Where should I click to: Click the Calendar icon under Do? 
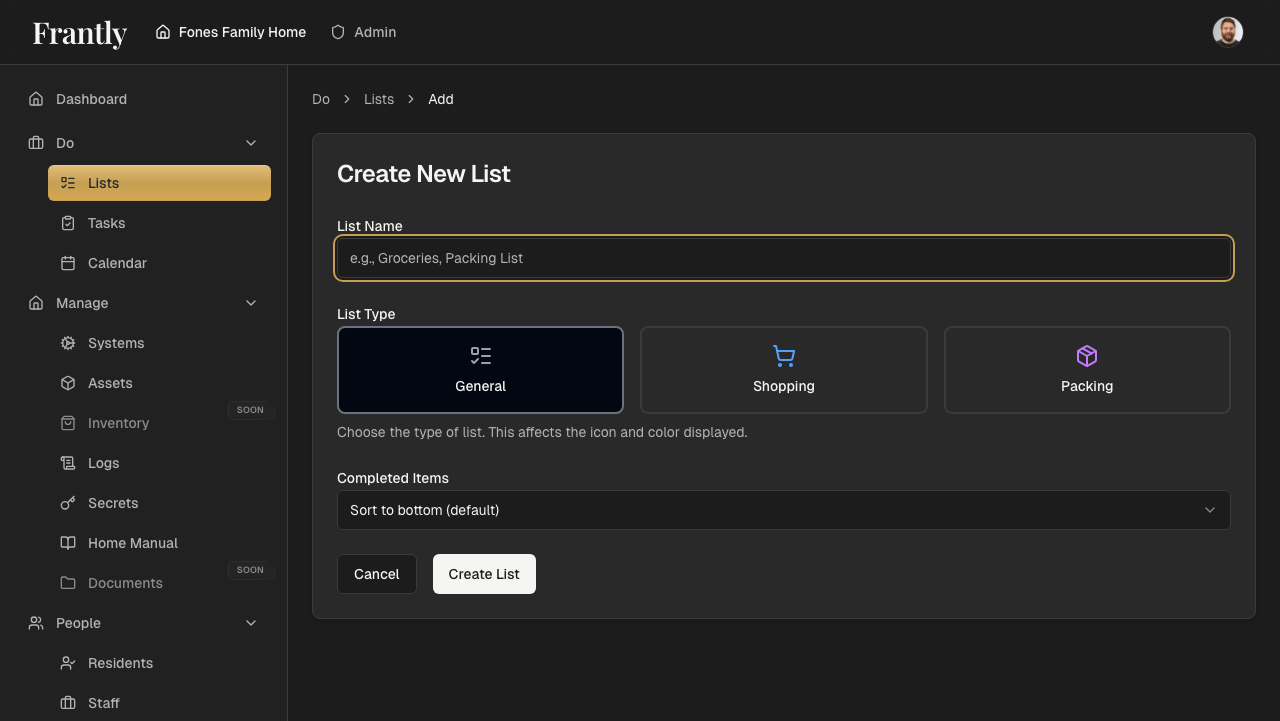click(x=67, y=263)
